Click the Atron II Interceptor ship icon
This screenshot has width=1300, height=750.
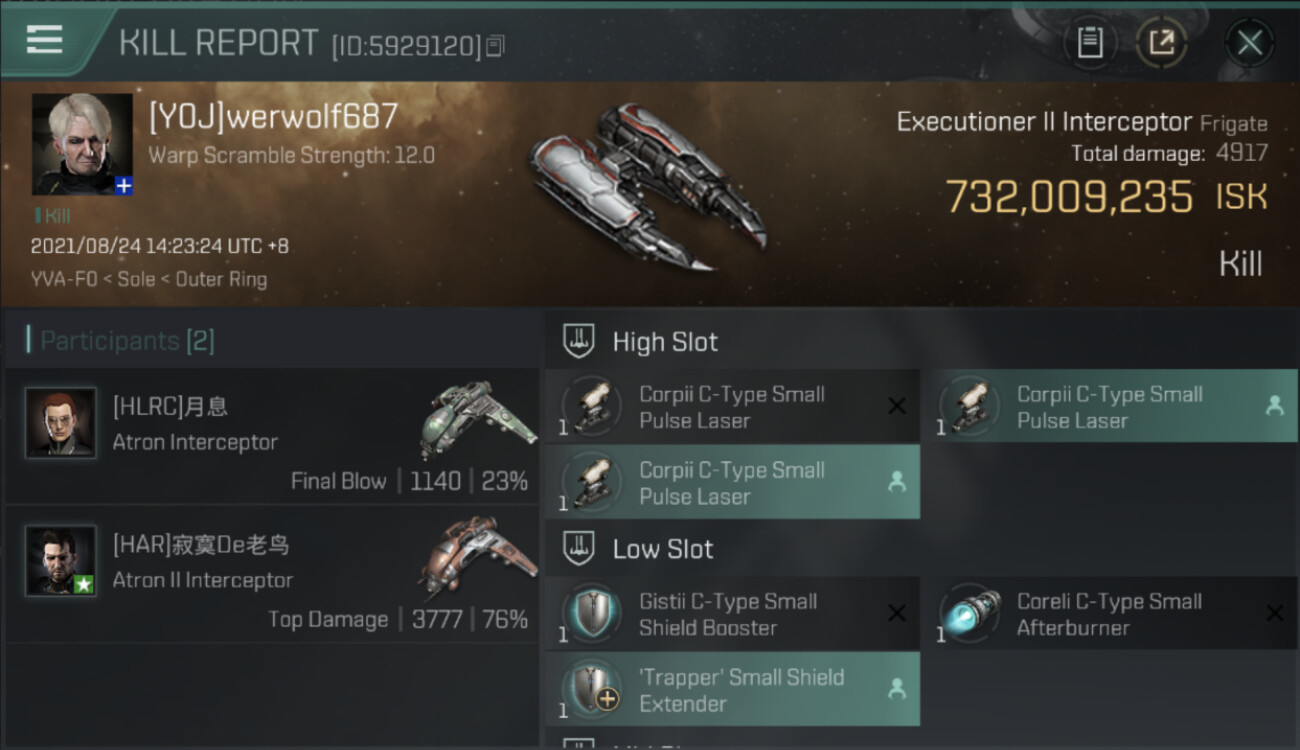tap(477, 556)
